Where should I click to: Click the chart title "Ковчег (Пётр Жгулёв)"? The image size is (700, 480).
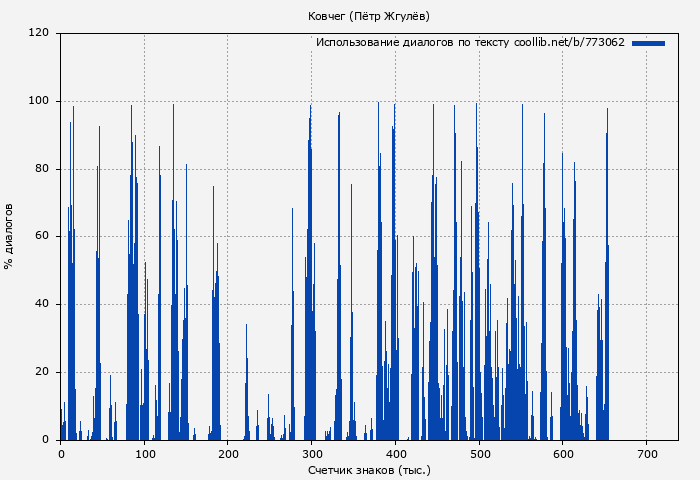(369, 16)
